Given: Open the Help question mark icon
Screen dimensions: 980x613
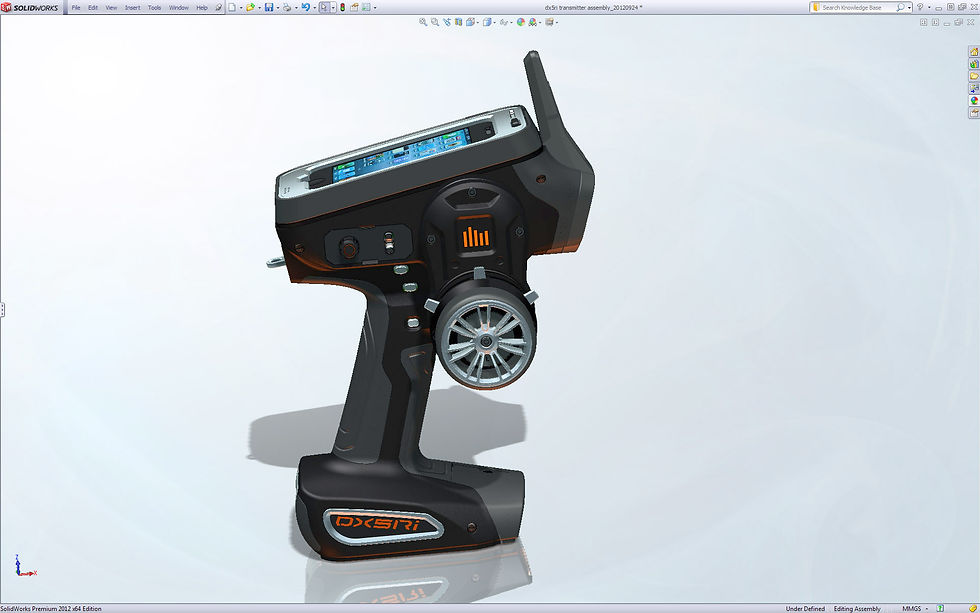Looking at the screenshot, I should pyautogui.click(x=919, y=7).
